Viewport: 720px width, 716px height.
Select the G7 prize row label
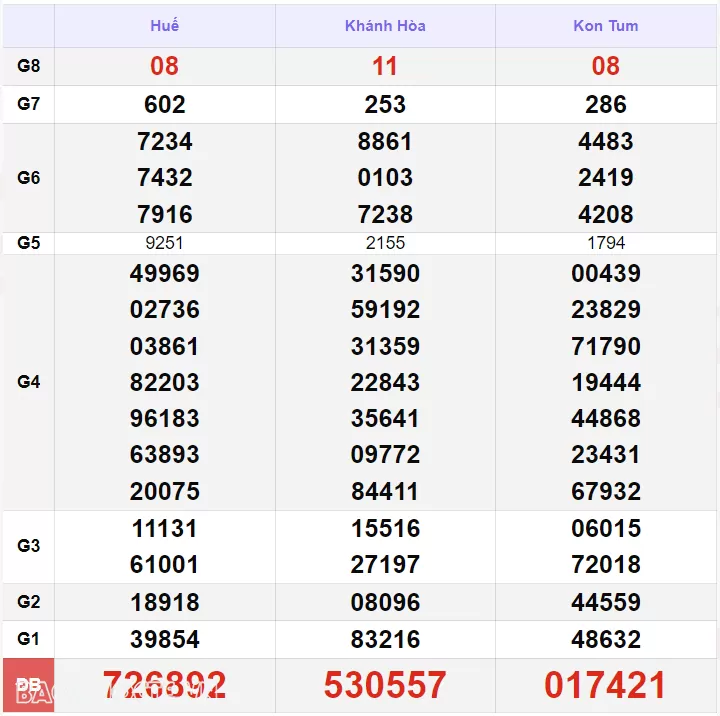29,104
